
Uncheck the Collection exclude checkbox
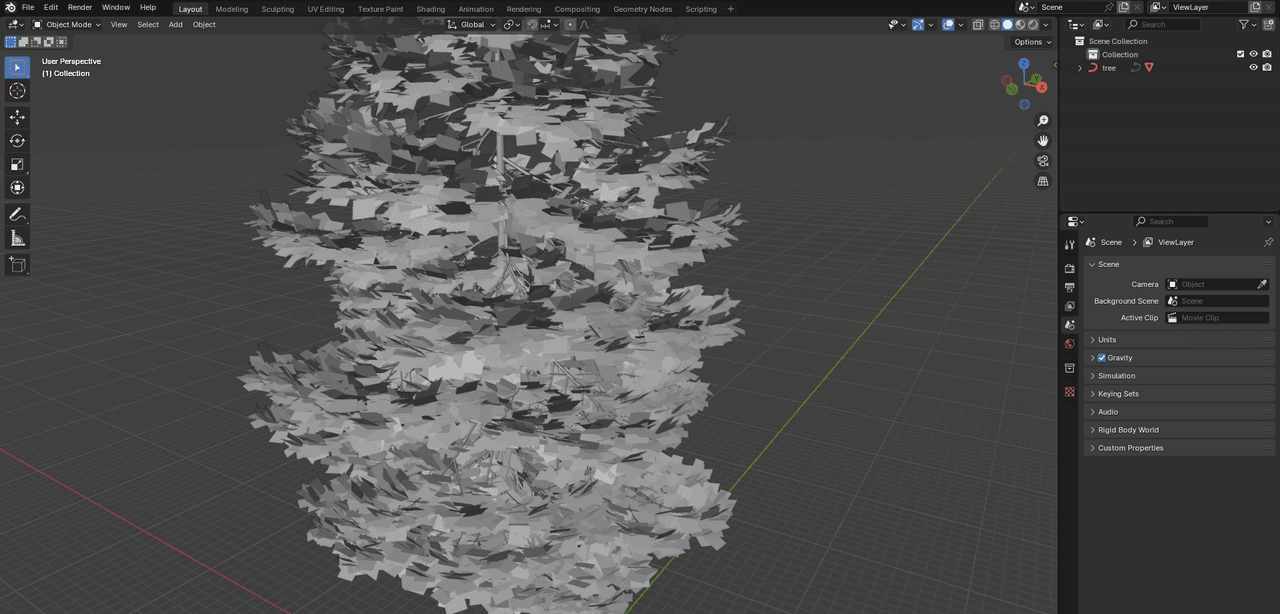pyautogui.click(x=1241, y=54)
